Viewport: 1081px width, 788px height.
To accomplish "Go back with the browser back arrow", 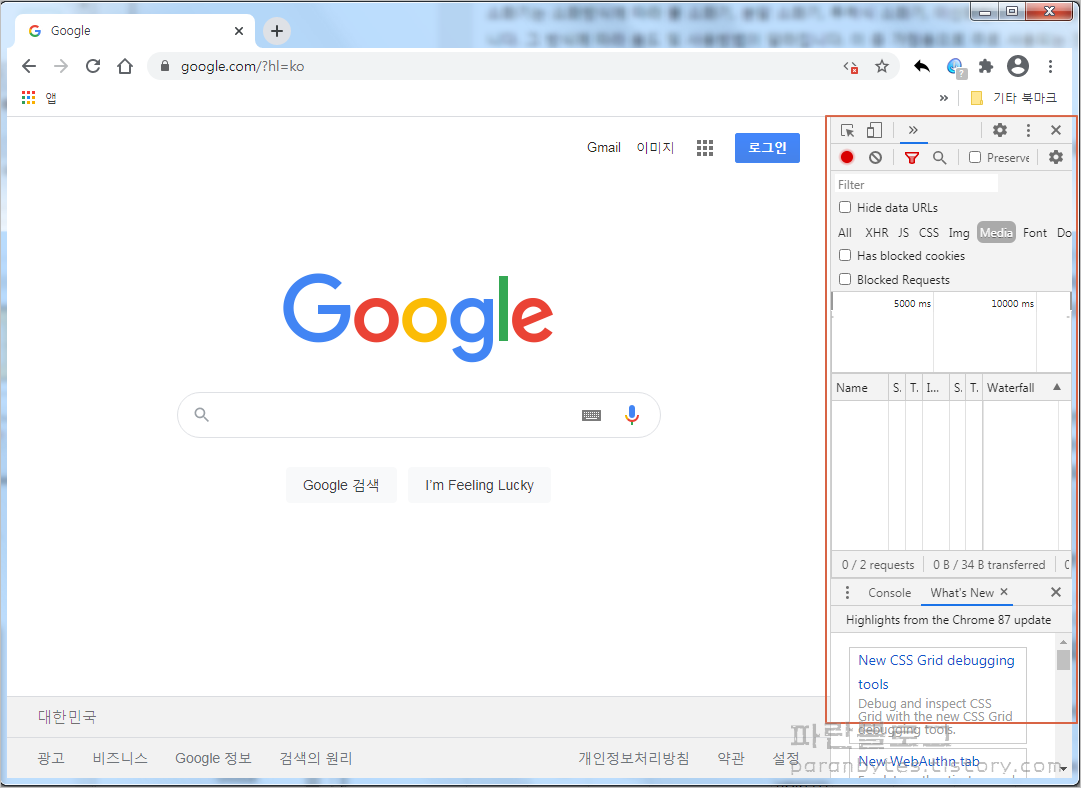I will click(29, 66).
